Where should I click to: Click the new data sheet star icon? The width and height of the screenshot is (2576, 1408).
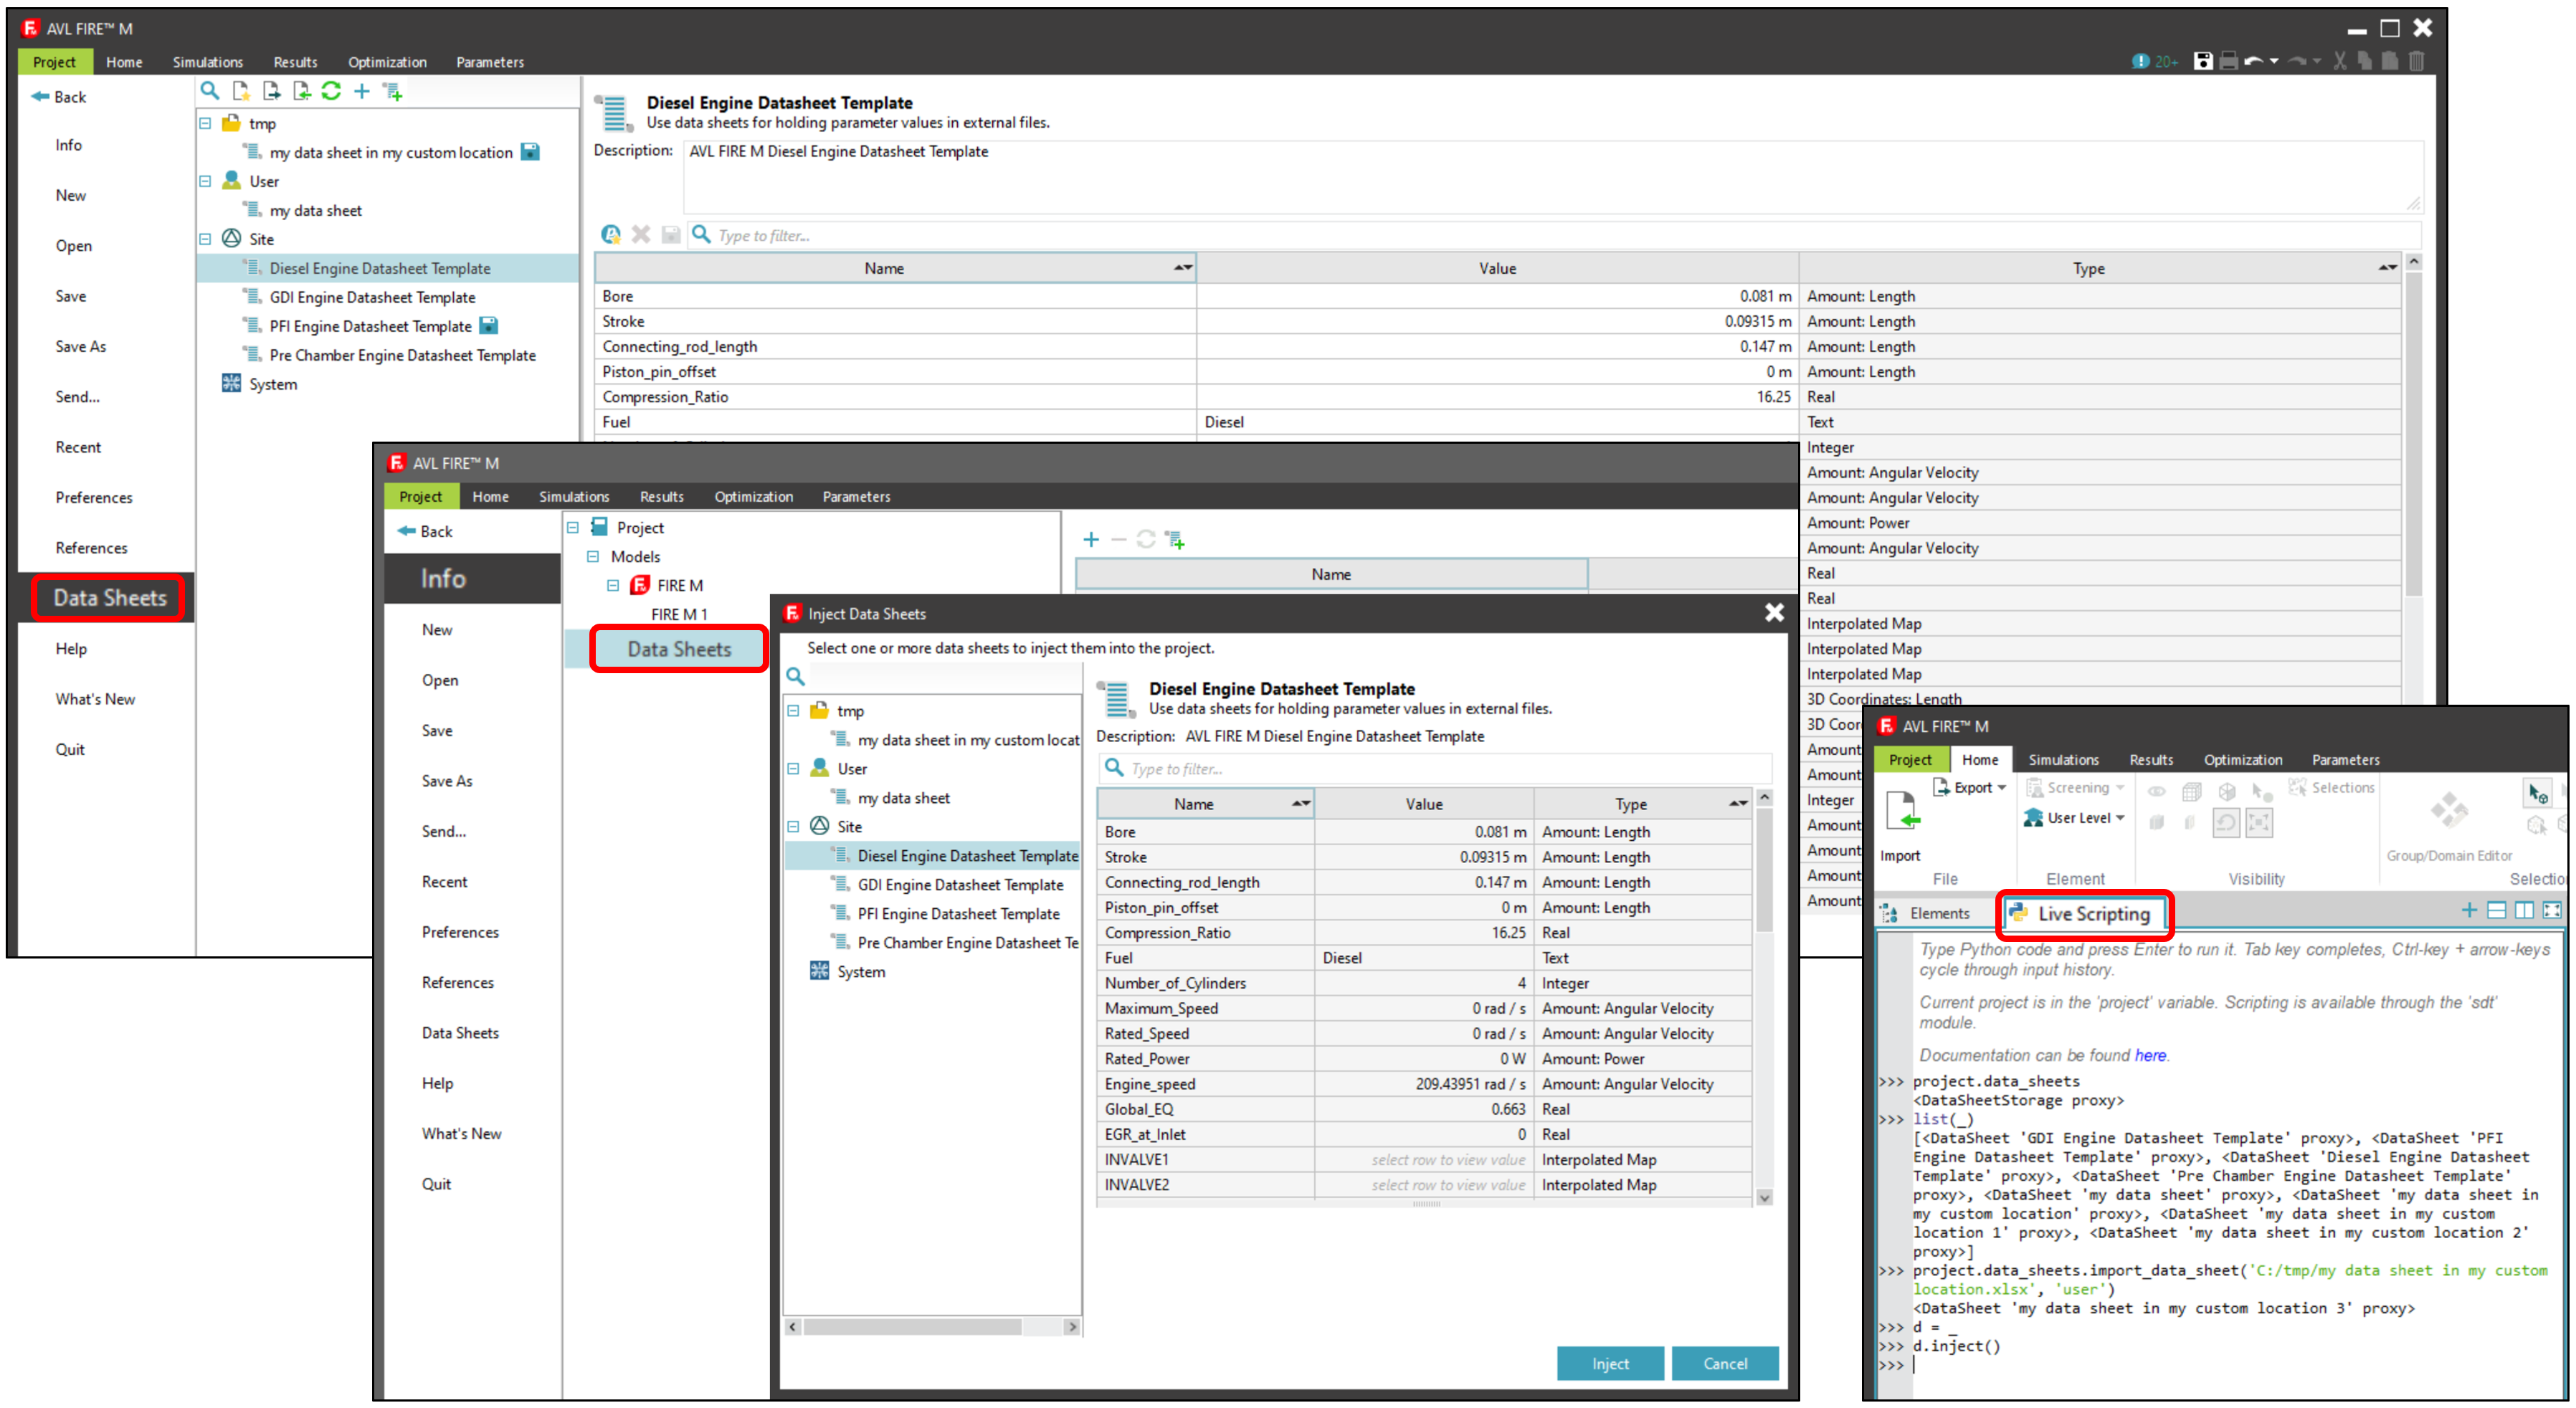(x=241, y=91)
